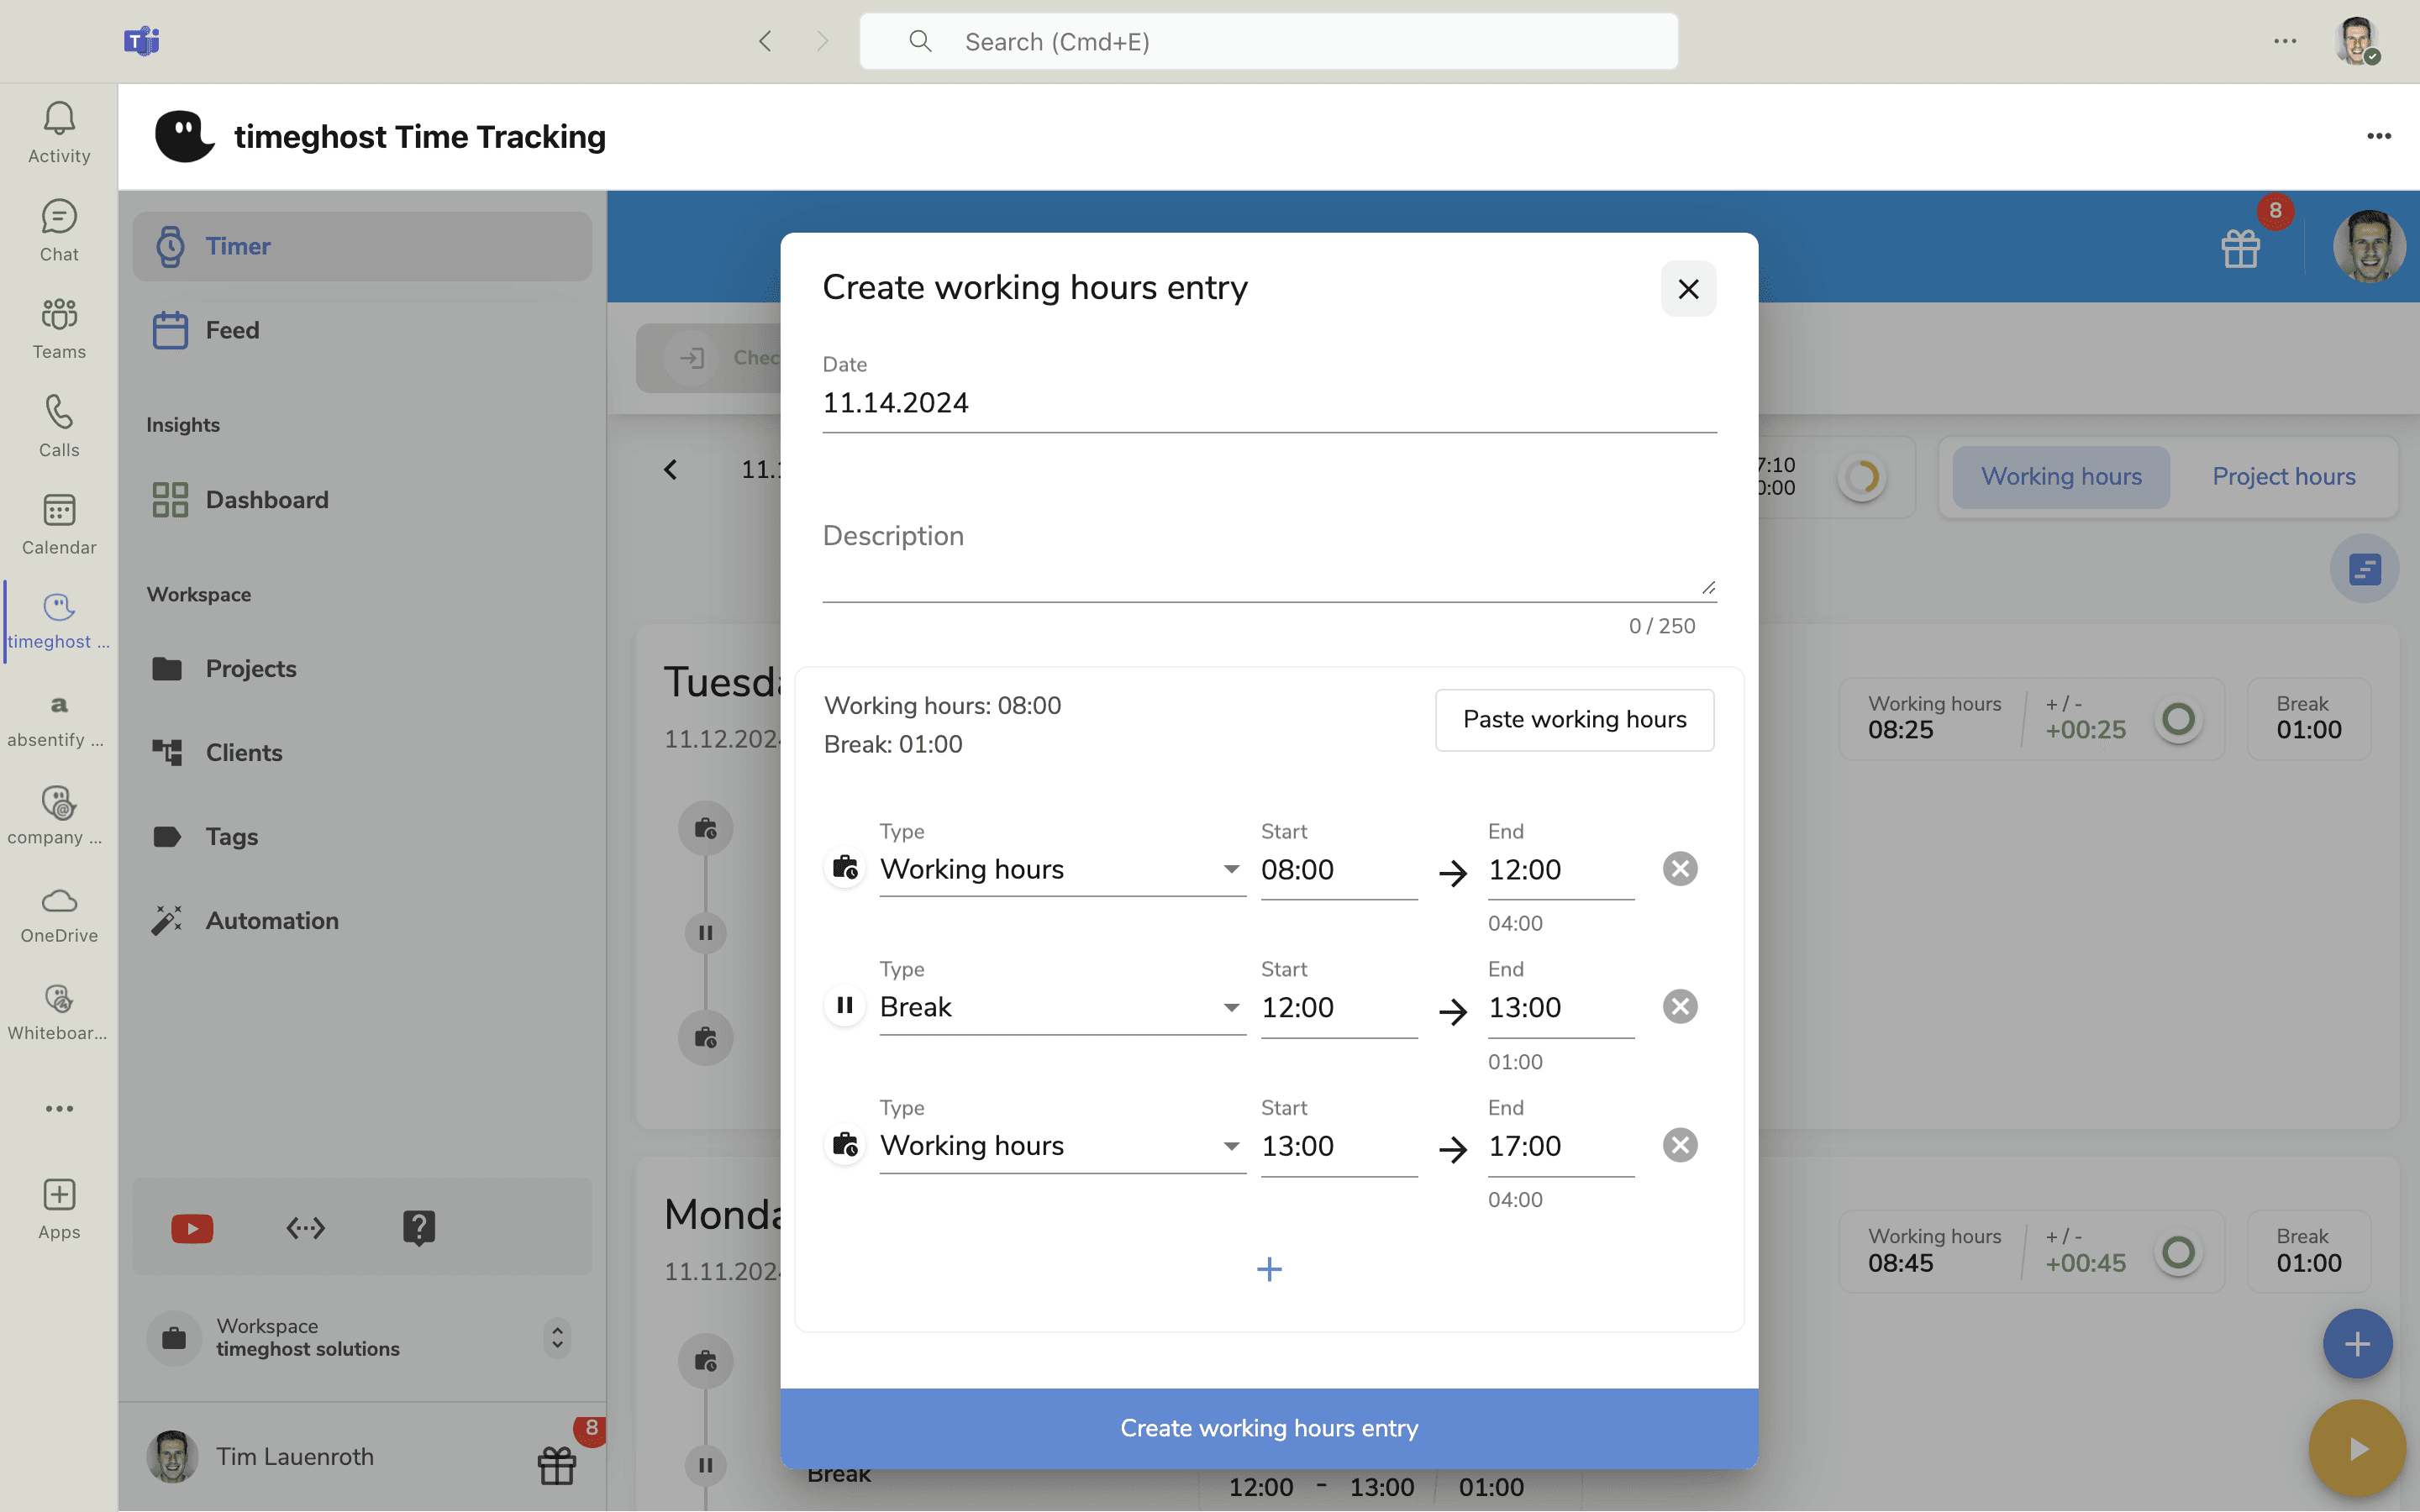Switch to Project hours tab

pyautogui.click(x=2283, y=477)
